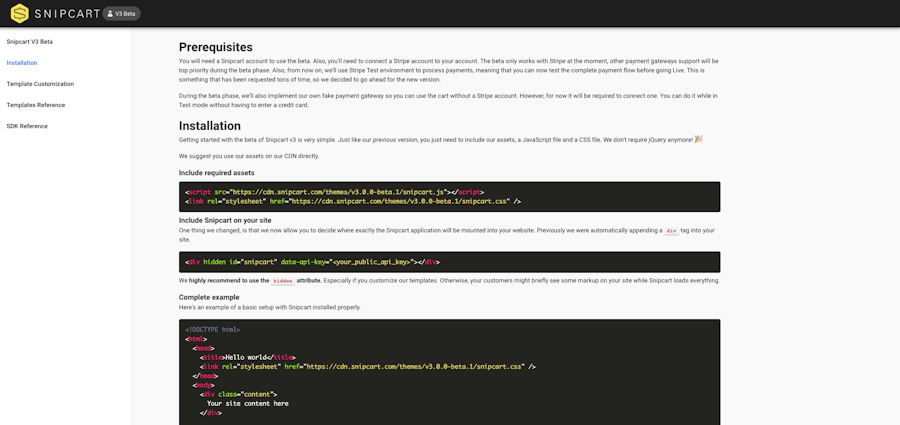Click the person icon in V3 Beta badge
The height and width of the screenshot is (425, 900).
tap(110, 13)
